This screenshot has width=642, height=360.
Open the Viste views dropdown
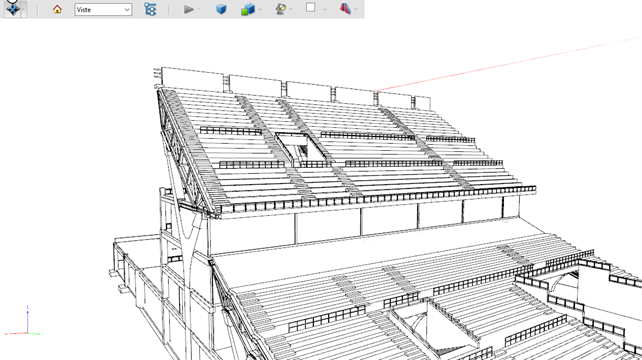click(103, 9)
